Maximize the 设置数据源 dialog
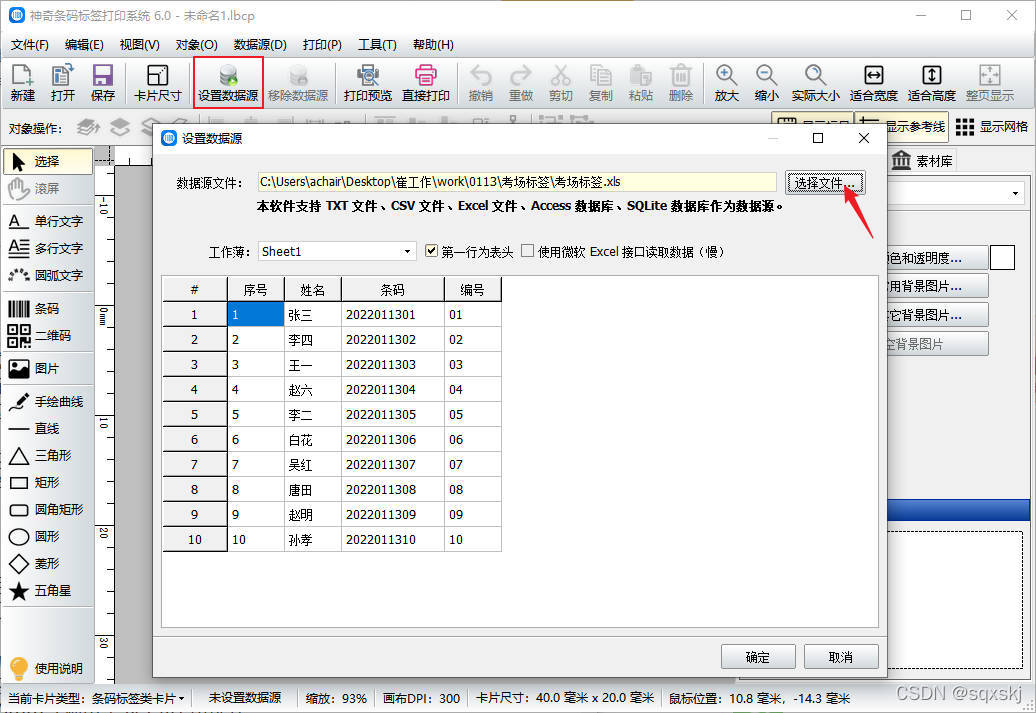This screenshot has height=713, width=1036. pos(818,137)
